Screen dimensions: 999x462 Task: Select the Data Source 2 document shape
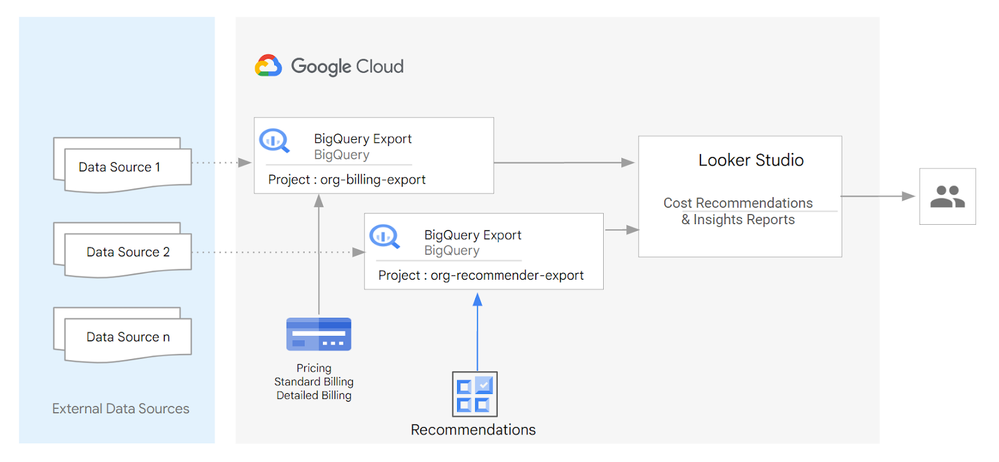(x=123, y=249)
